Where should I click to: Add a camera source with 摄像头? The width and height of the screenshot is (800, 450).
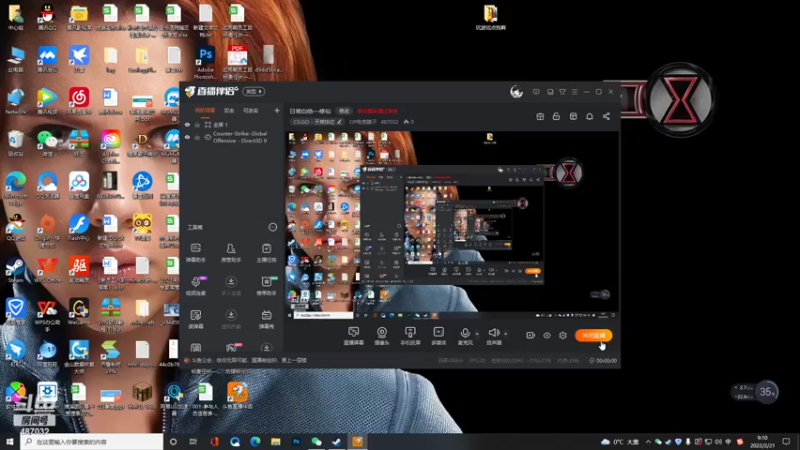coord(382,336)
